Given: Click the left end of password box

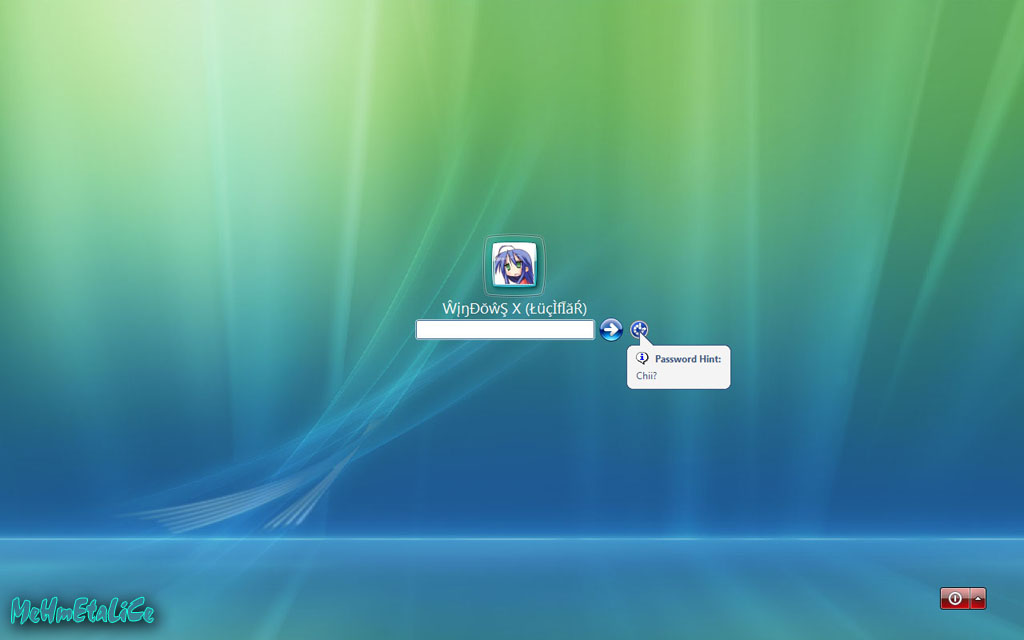Looking at the screenshot, I should (422, 330).
